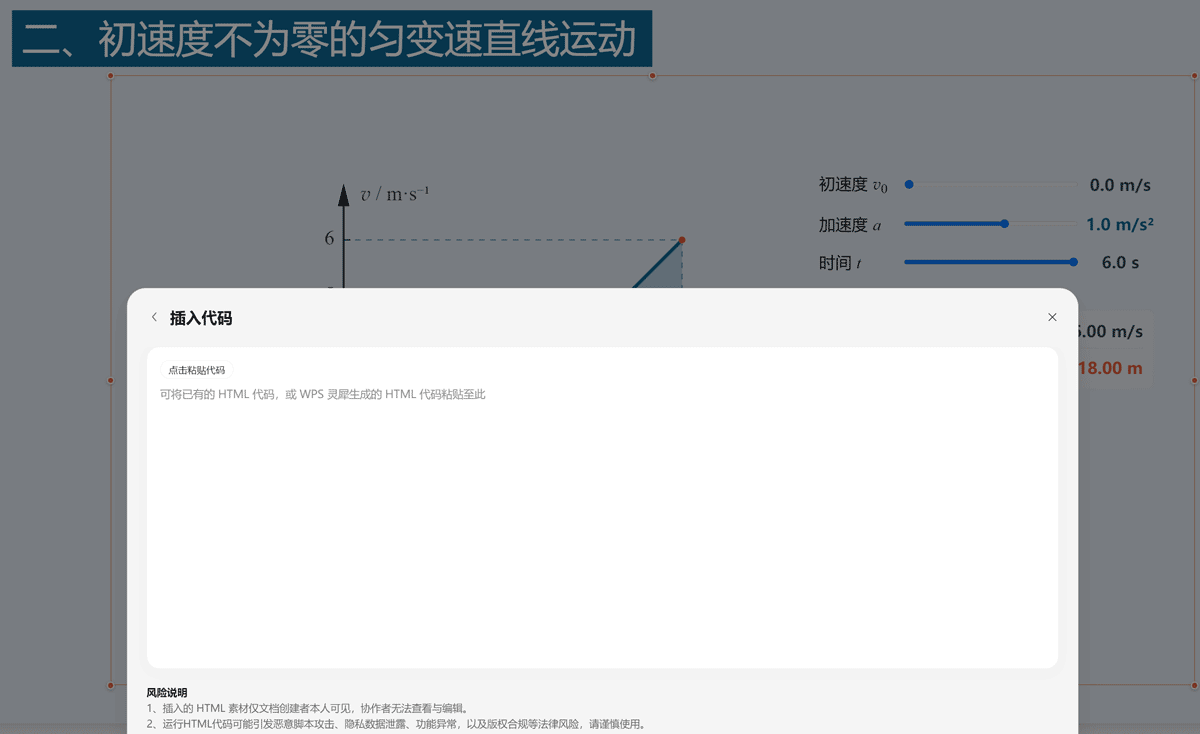Close the 插入代码 dialog

1052,317
